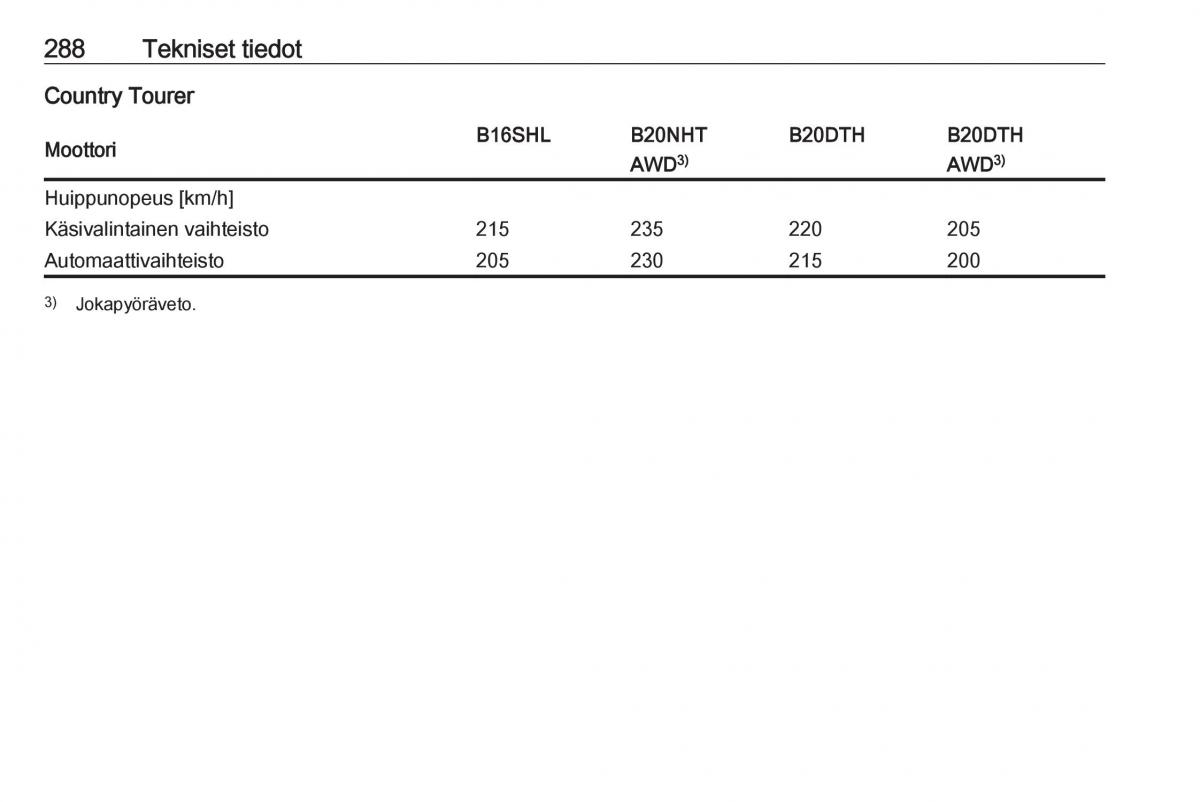Image resolution: width=1200 pixels, height=802 pixels.
Task: Select manual gearbox value 215
Action: pyautogui.click(x=492, y=229)
